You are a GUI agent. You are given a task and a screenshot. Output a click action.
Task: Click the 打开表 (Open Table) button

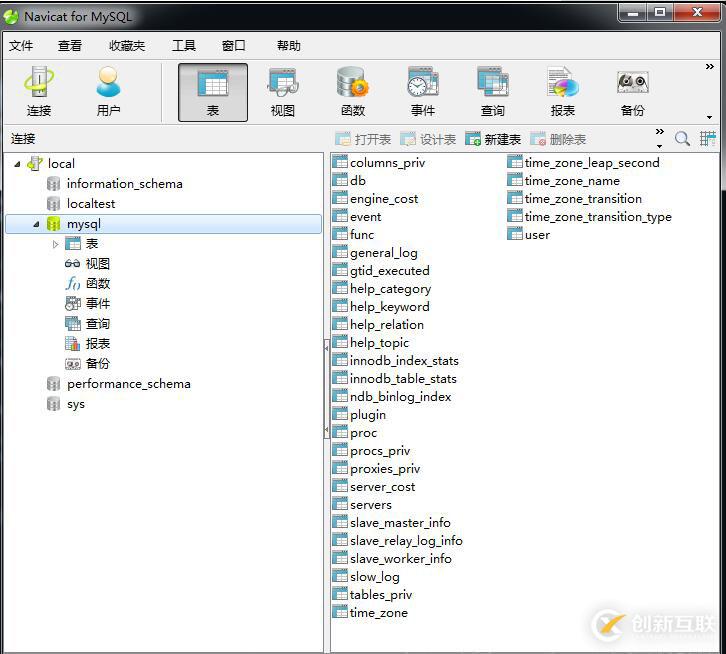(363, 139)
